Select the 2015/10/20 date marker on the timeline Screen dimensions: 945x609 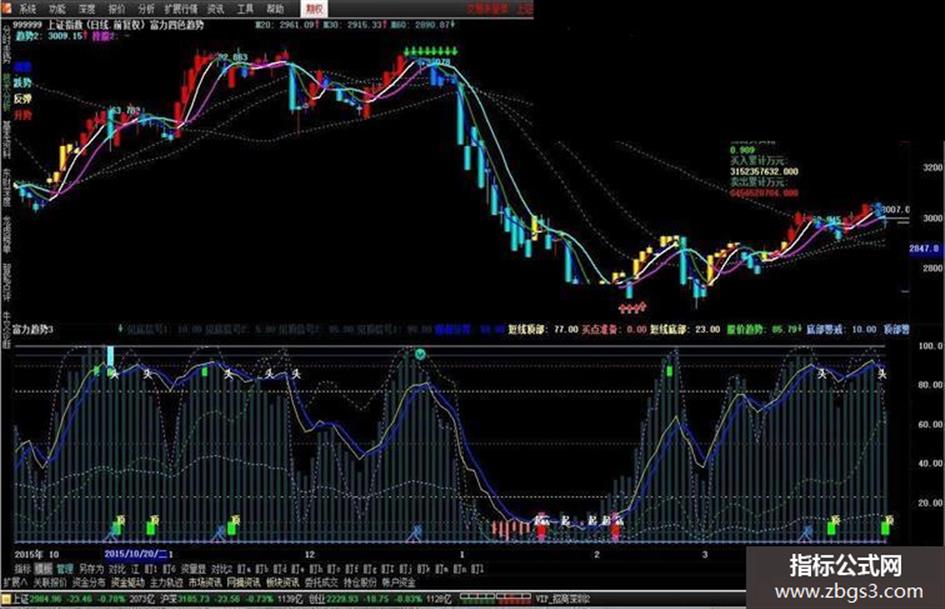click(x=136, y=554)
